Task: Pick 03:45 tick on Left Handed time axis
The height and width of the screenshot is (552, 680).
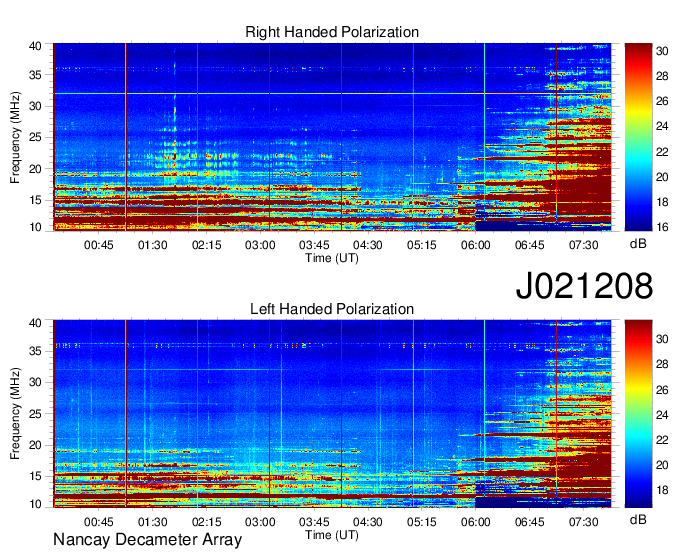Action: tap(314, 522)
